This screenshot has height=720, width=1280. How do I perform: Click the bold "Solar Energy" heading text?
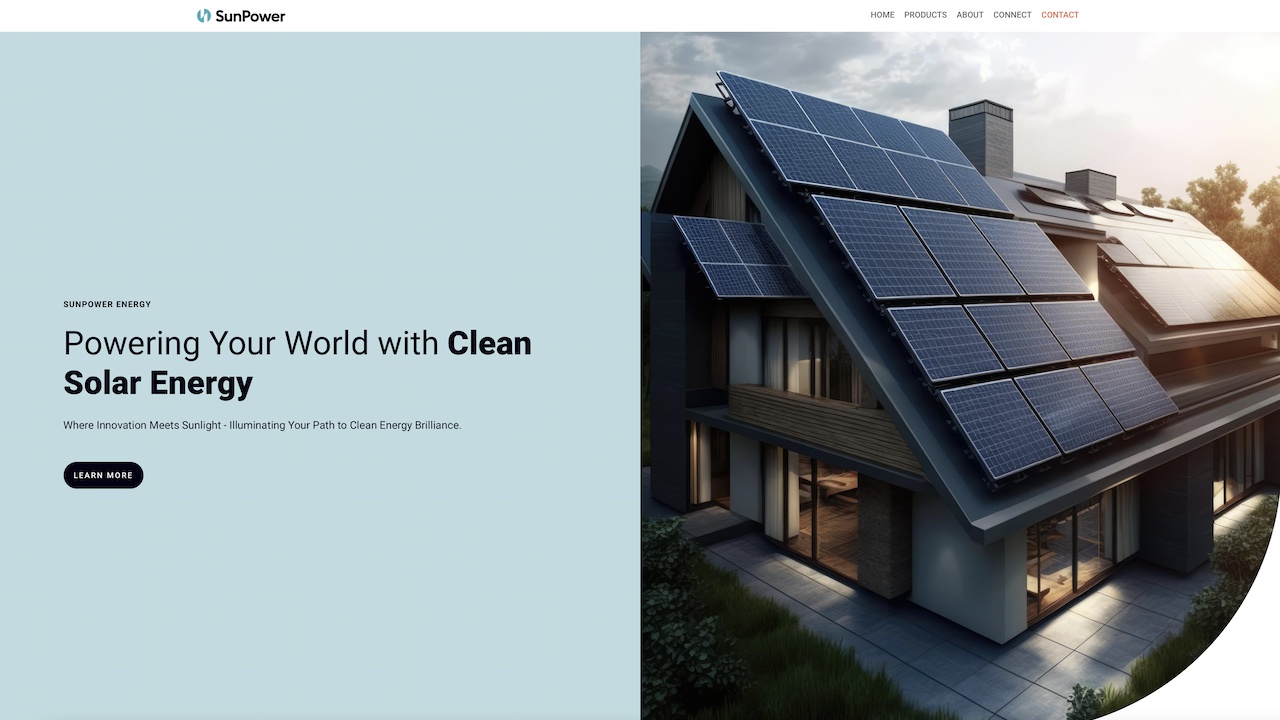[158, 383]
